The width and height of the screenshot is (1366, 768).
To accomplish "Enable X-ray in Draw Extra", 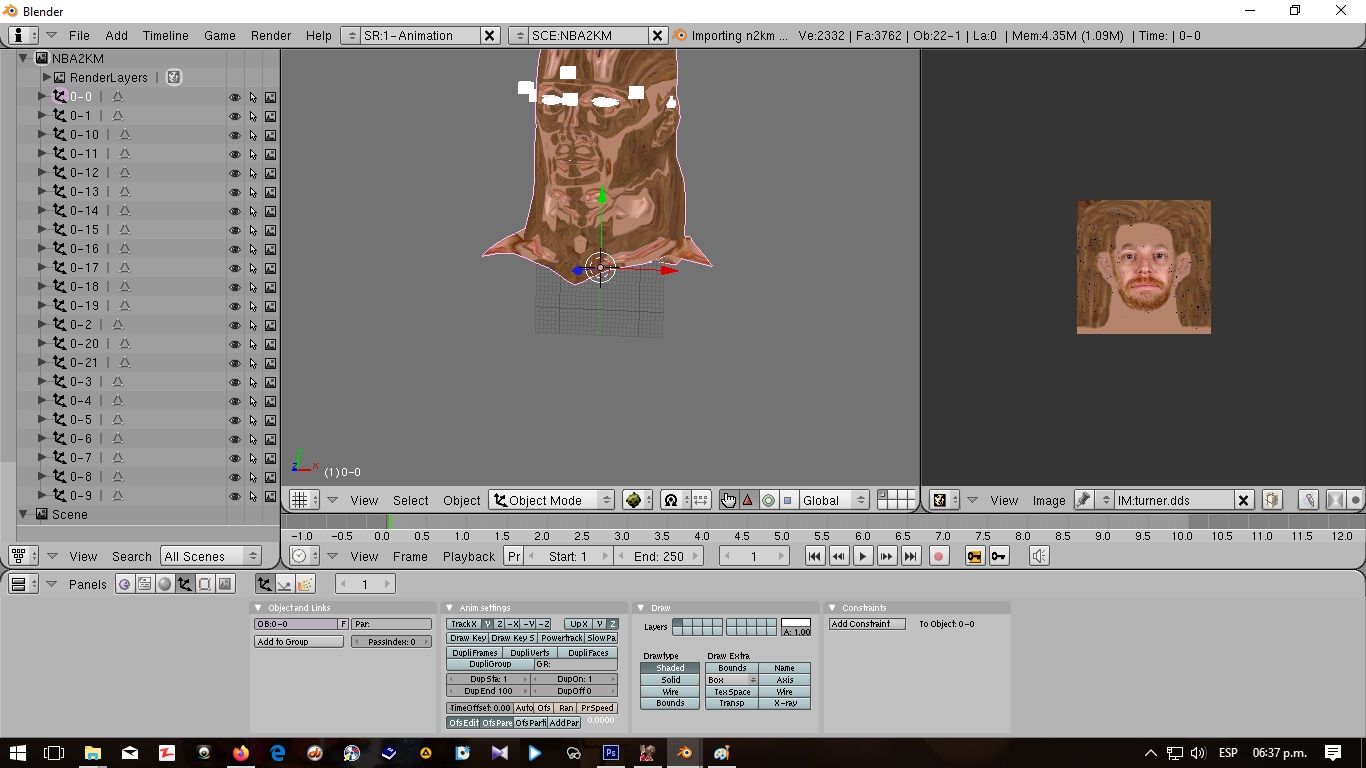I will (784, 704).
